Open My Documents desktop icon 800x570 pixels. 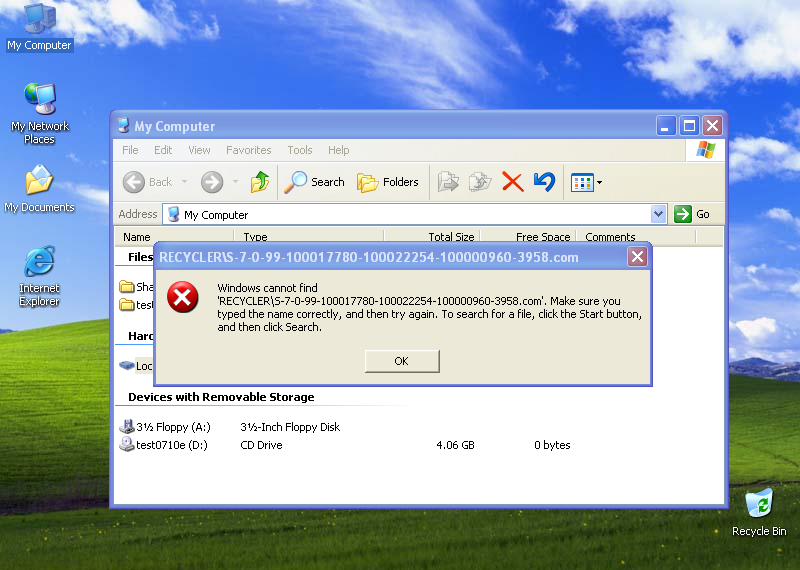39,189
